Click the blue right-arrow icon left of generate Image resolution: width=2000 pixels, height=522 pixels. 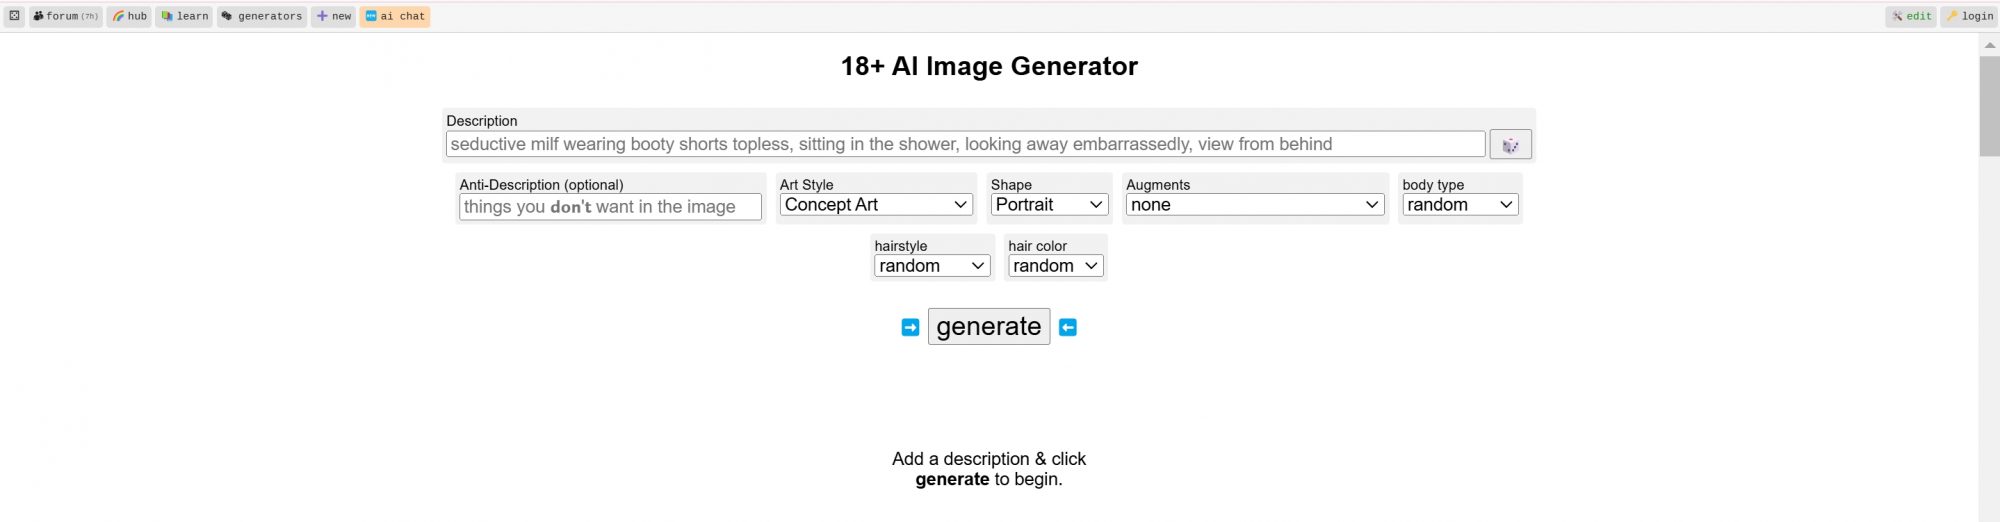click(910, 327)
